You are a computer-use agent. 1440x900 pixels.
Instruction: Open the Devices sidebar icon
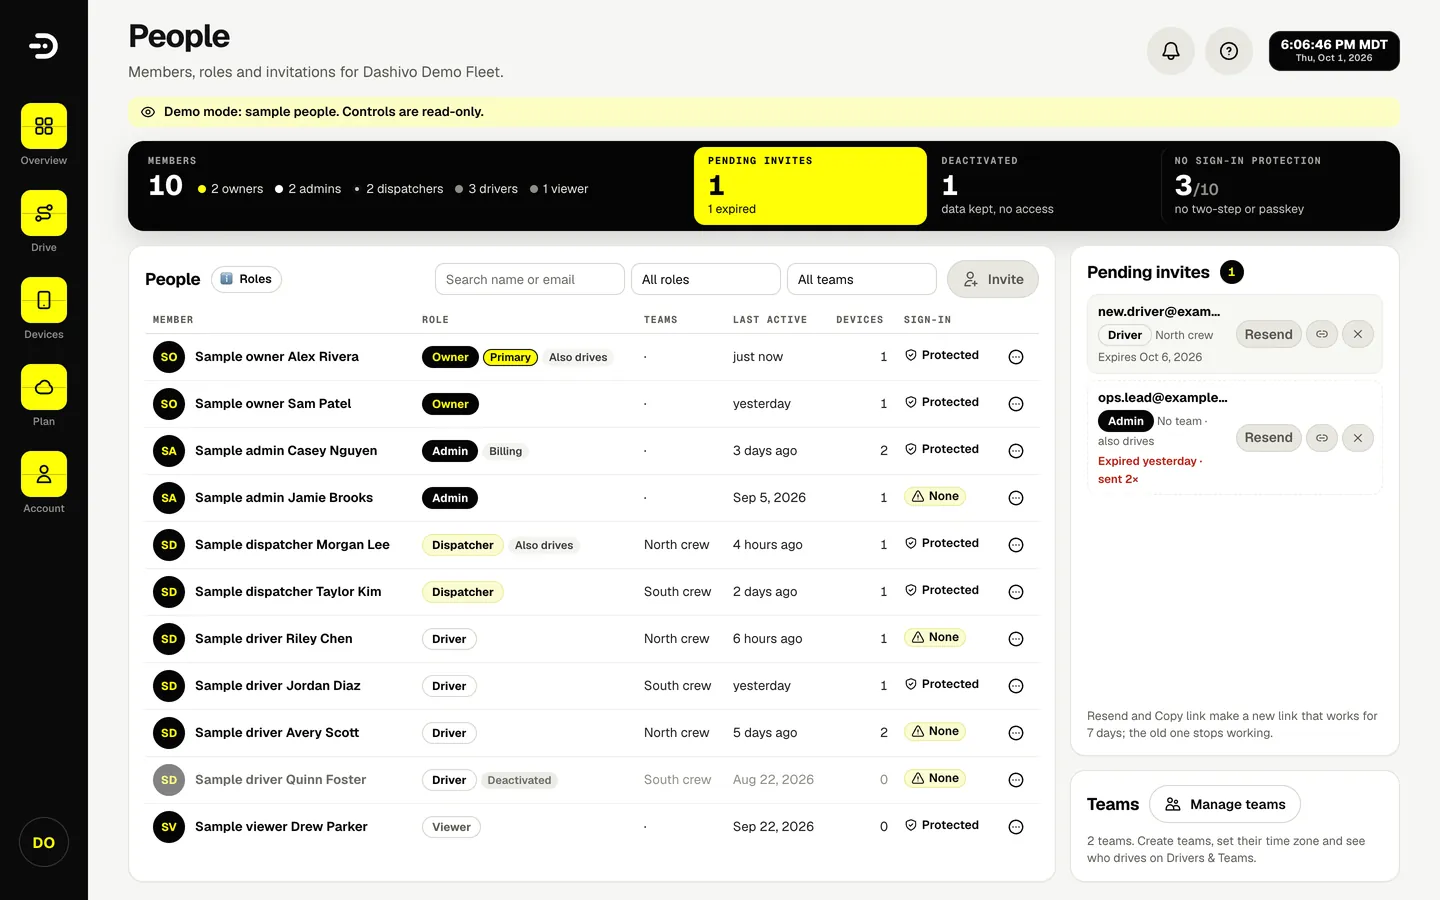[x=44, y=300]
